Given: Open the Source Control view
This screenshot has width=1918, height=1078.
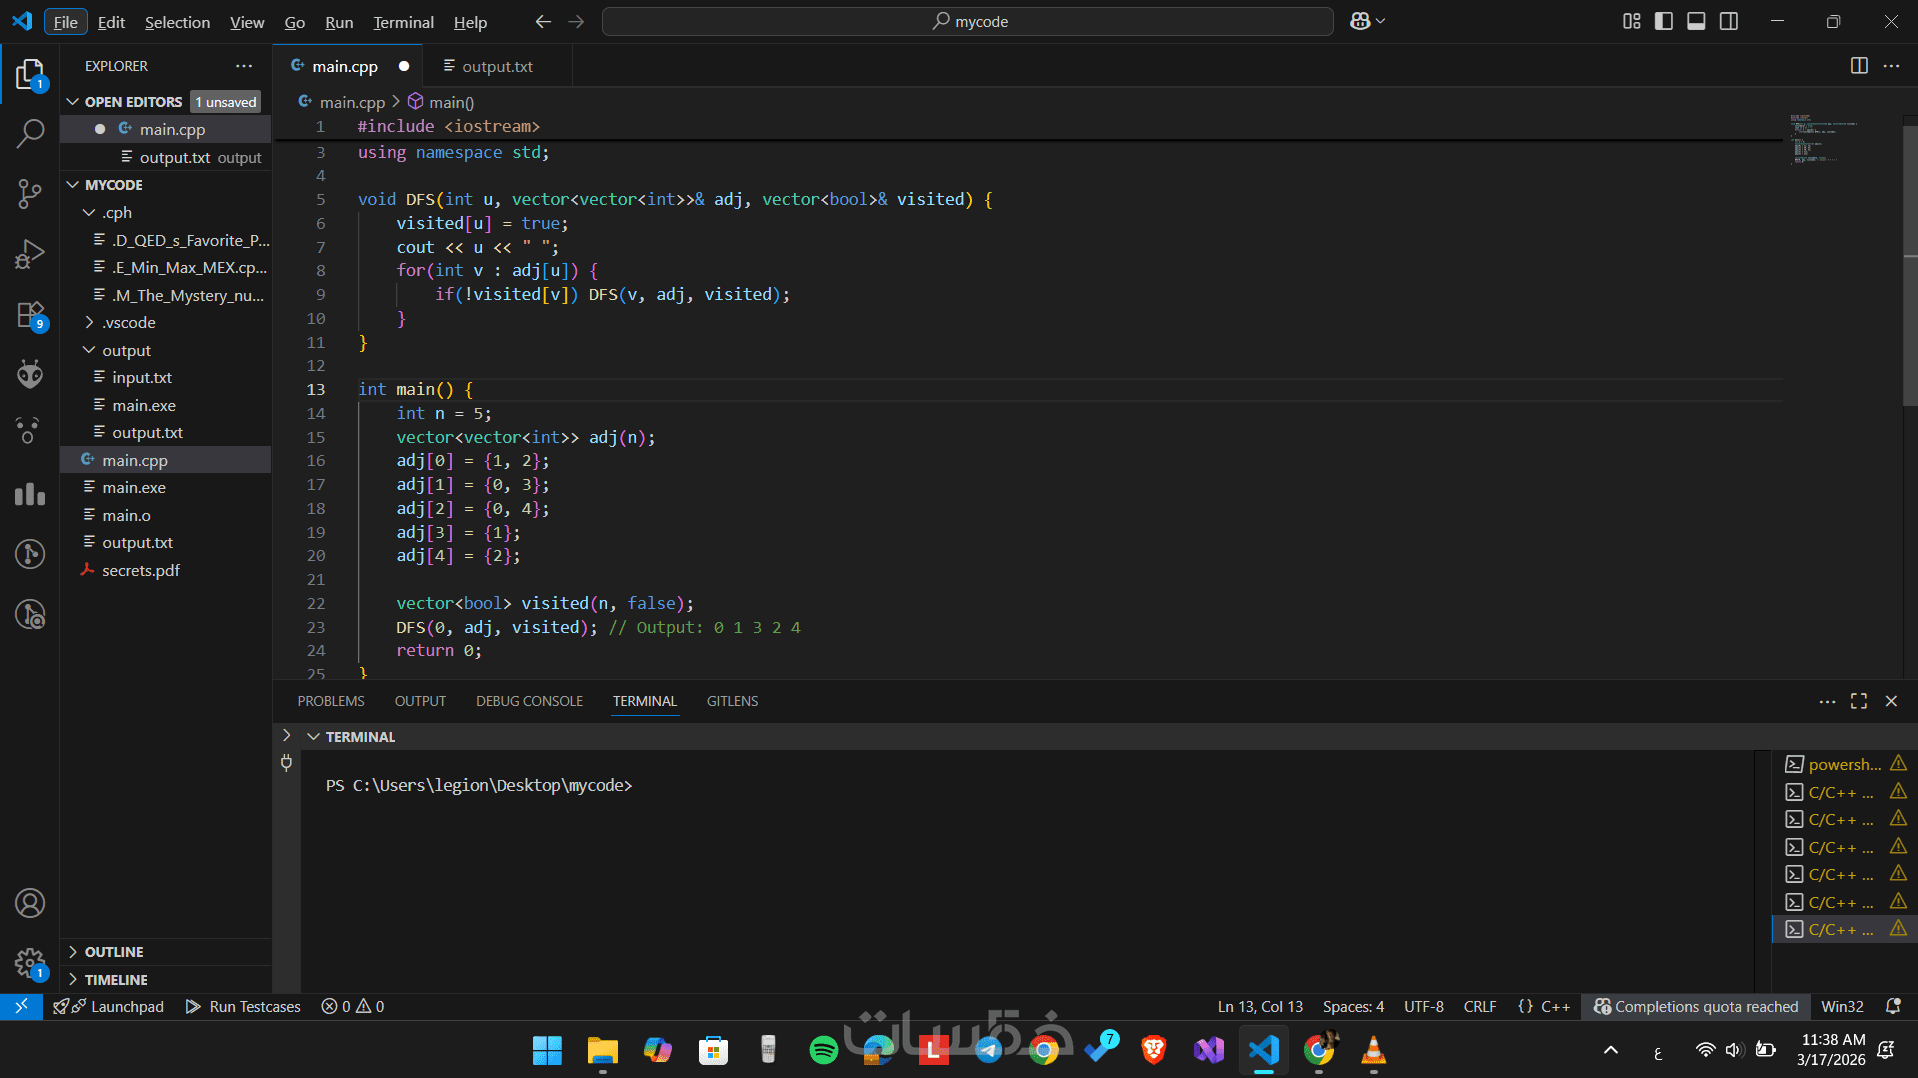Looking at the screenshot, I should click(x=30, y=193).
